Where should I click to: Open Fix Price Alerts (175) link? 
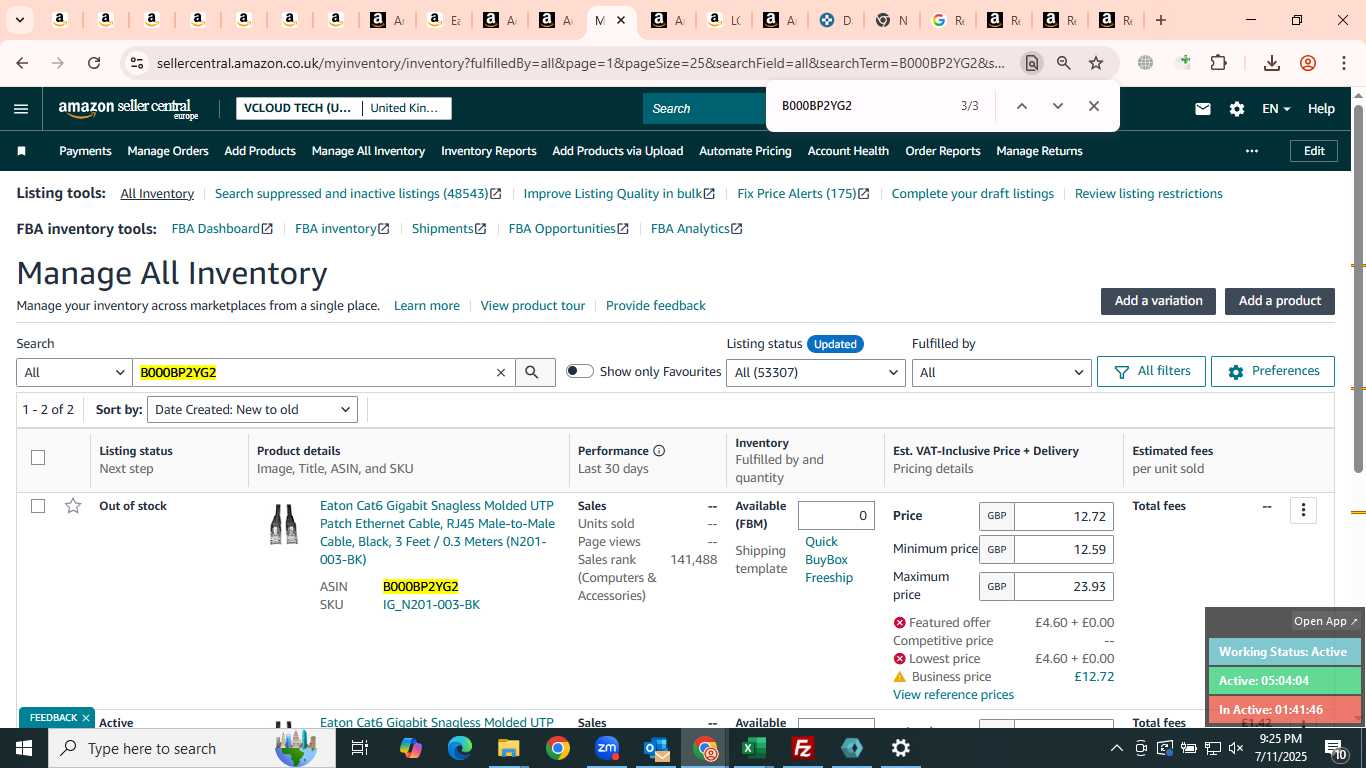(x=803, y=194)
